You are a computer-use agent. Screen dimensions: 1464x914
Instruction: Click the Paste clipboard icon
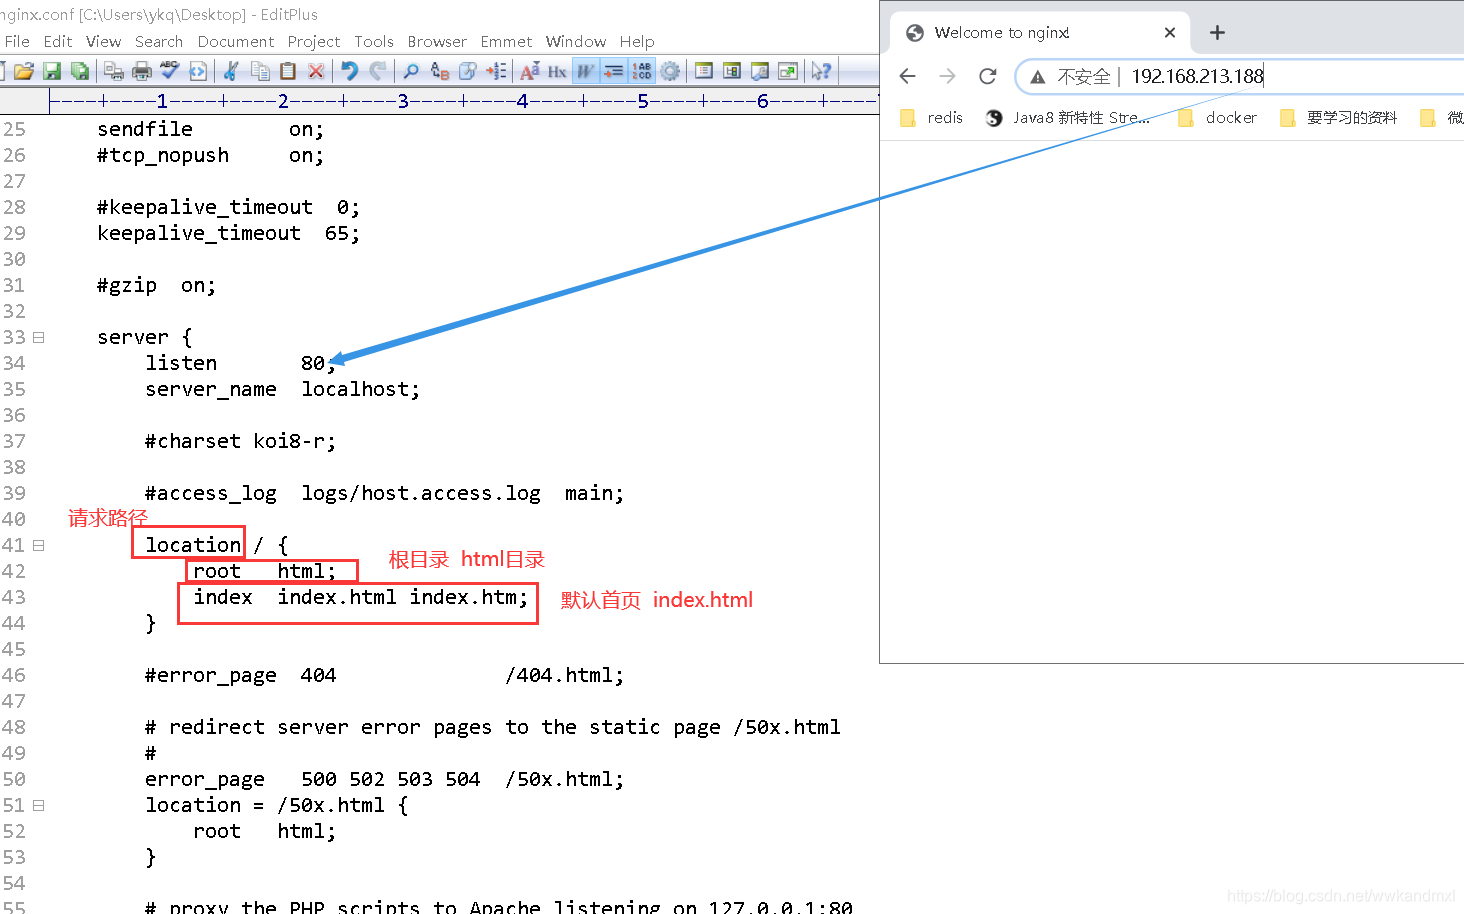tap(288, 71)
